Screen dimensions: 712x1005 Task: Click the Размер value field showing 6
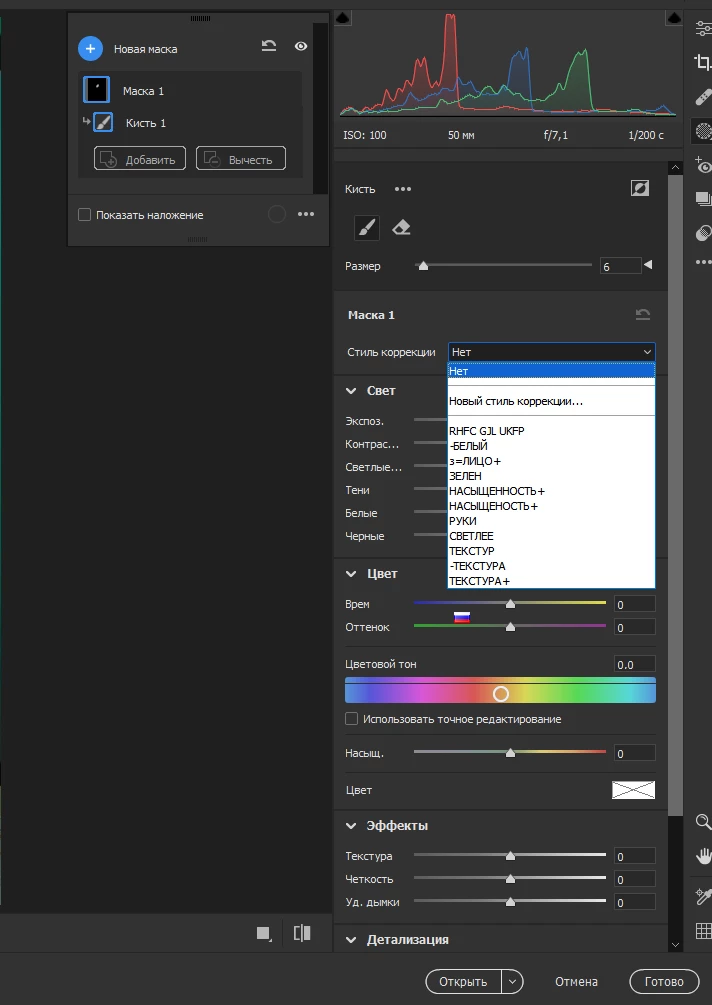coord(620,266)
